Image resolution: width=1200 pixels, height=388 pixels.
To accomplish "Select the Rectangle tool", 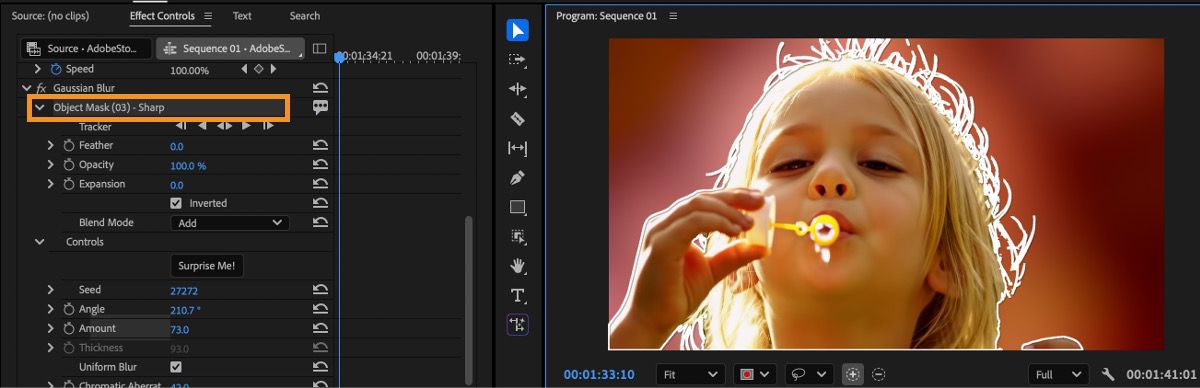I will click(x=518, y=207).
